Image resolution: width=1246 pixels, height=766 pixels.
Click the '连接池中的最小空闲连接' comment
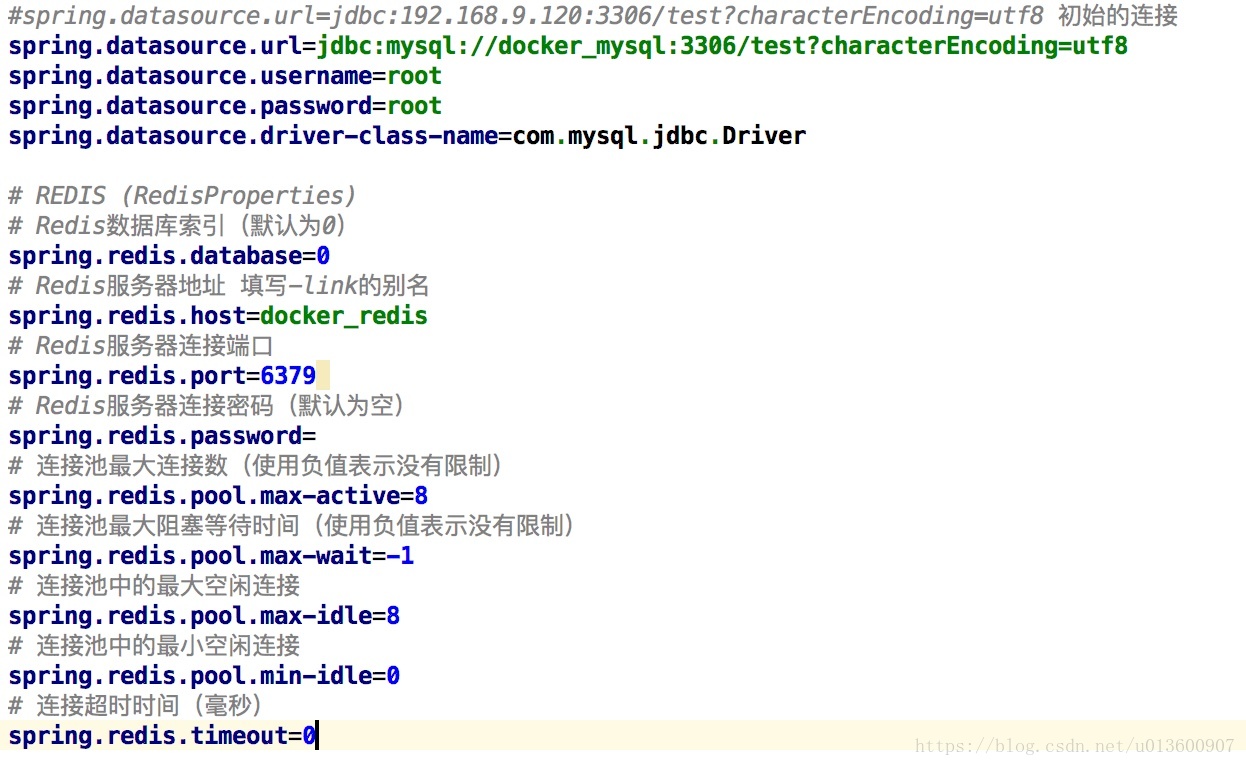coord(154,645)
